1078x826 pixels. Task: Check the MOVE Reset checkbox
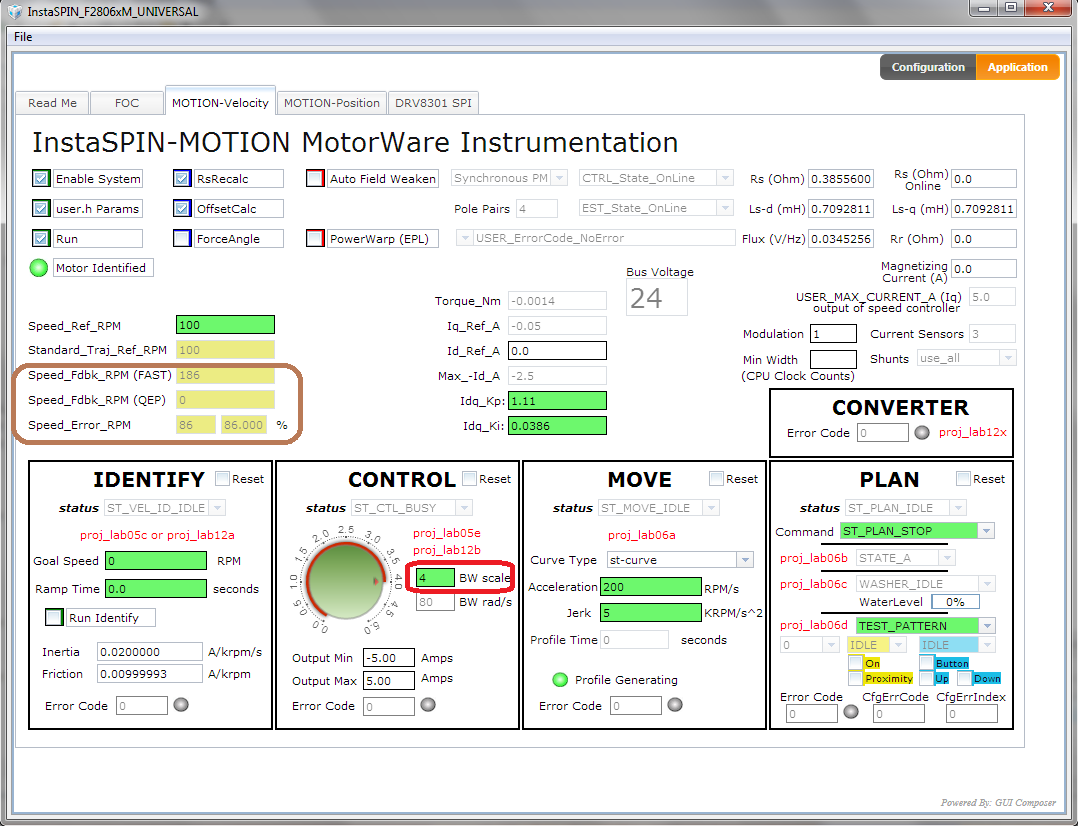click(716, 478)
